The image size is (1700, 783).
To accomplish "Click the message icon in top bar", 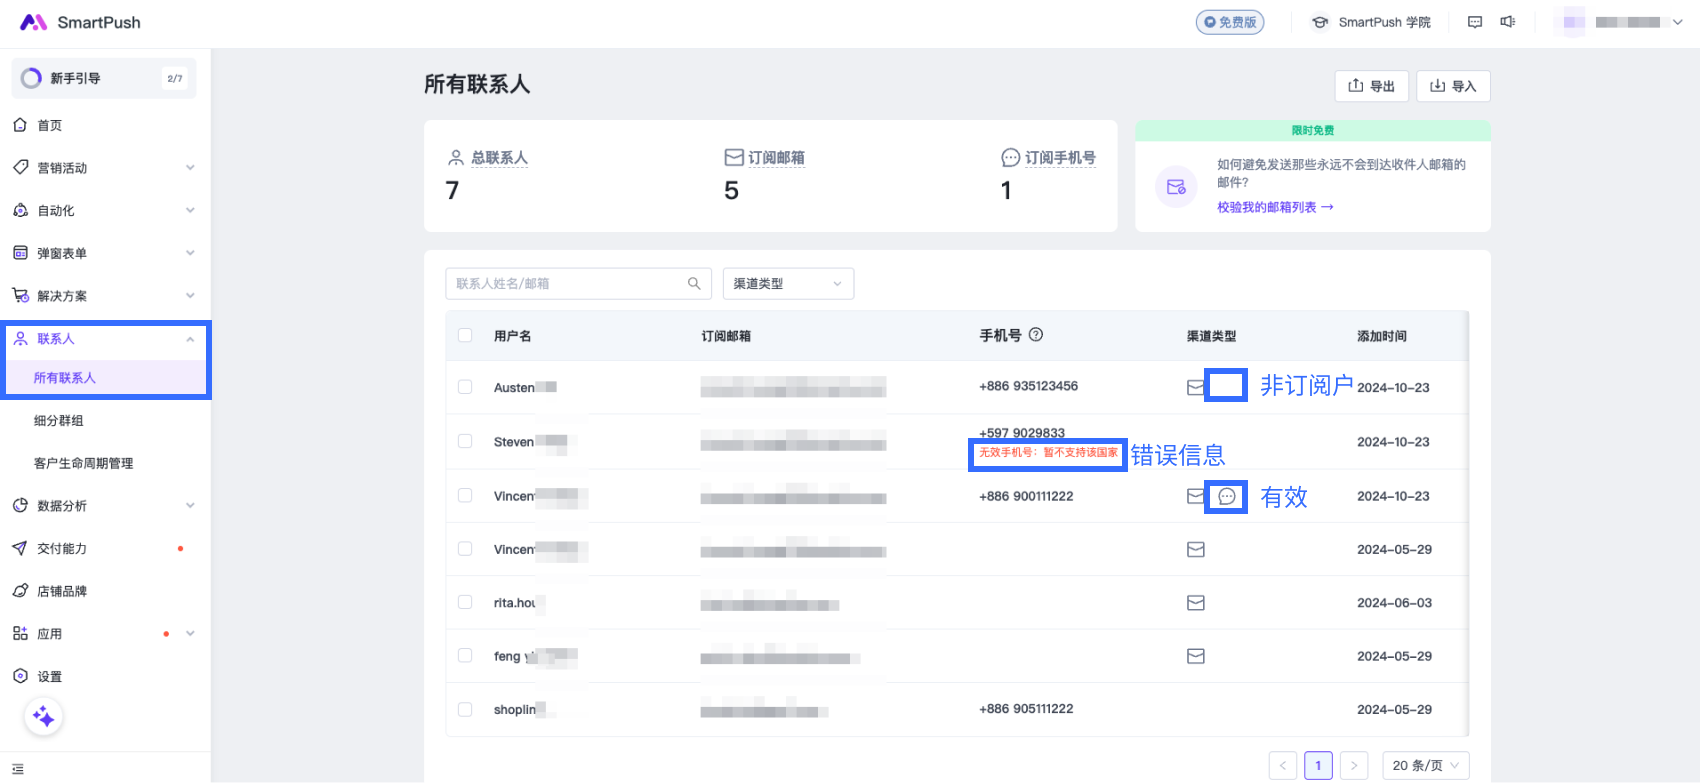I will pyautogui.click(x=1475, y=22).
